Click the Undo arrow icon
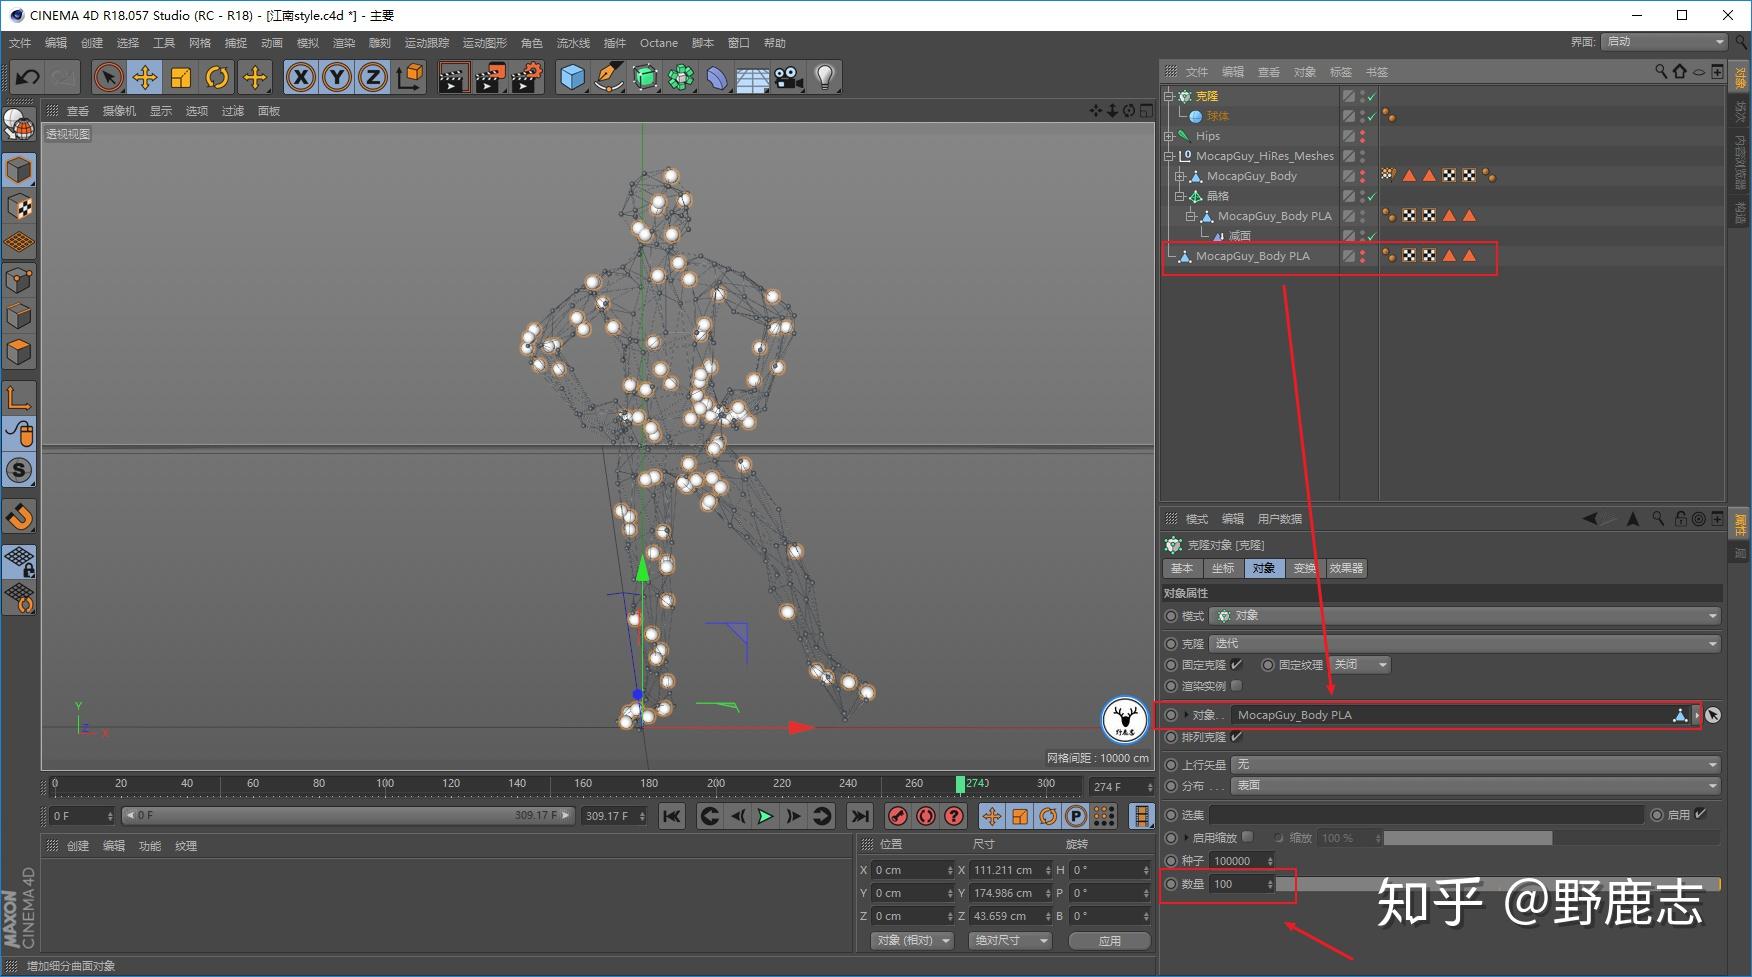1752x977 pixels. [27, 77]
